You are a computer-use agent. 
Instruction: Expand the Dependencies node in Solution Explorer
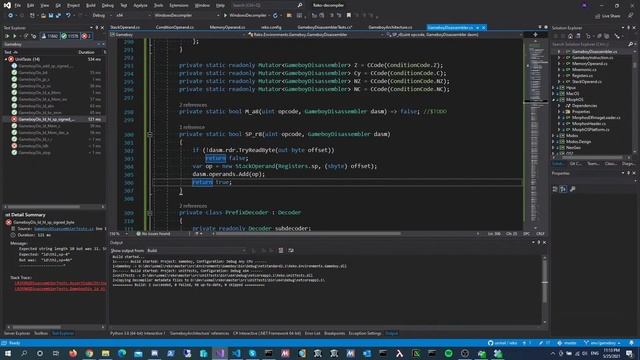click(x=559, y=106)
